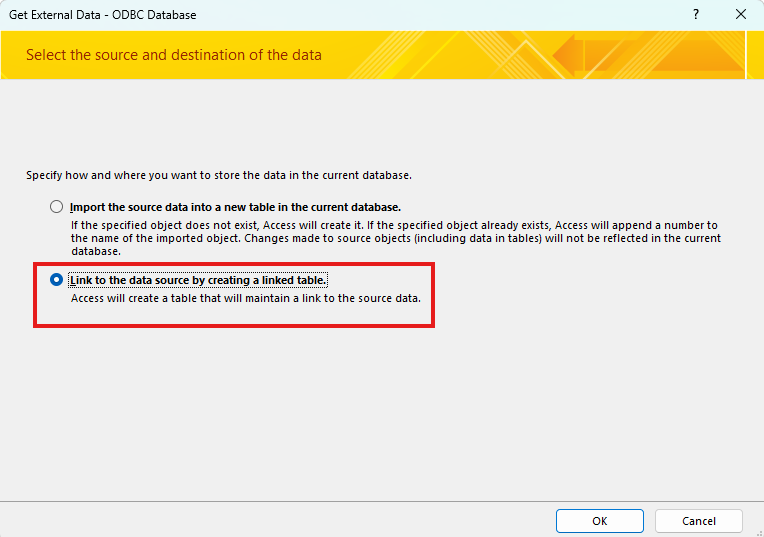The image size is (764, 537).
Task: Click the 'Link to the data source' label text
Action: 198,281
